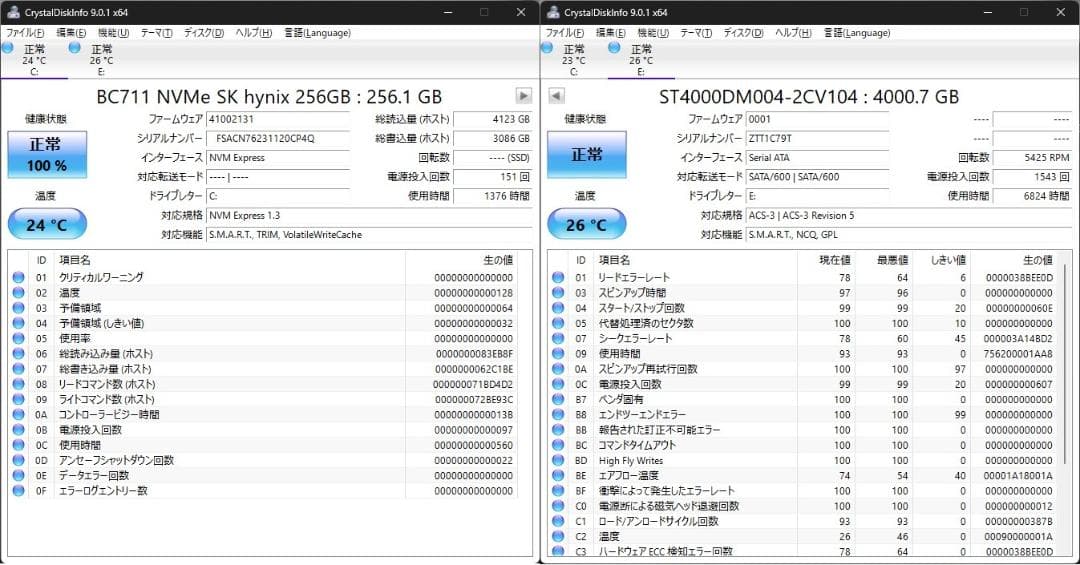This screenshot has height=565, width=1080.
Task: Open ファイル menu in left CrystalDiskInfo window
Action: tap(25, 32)
